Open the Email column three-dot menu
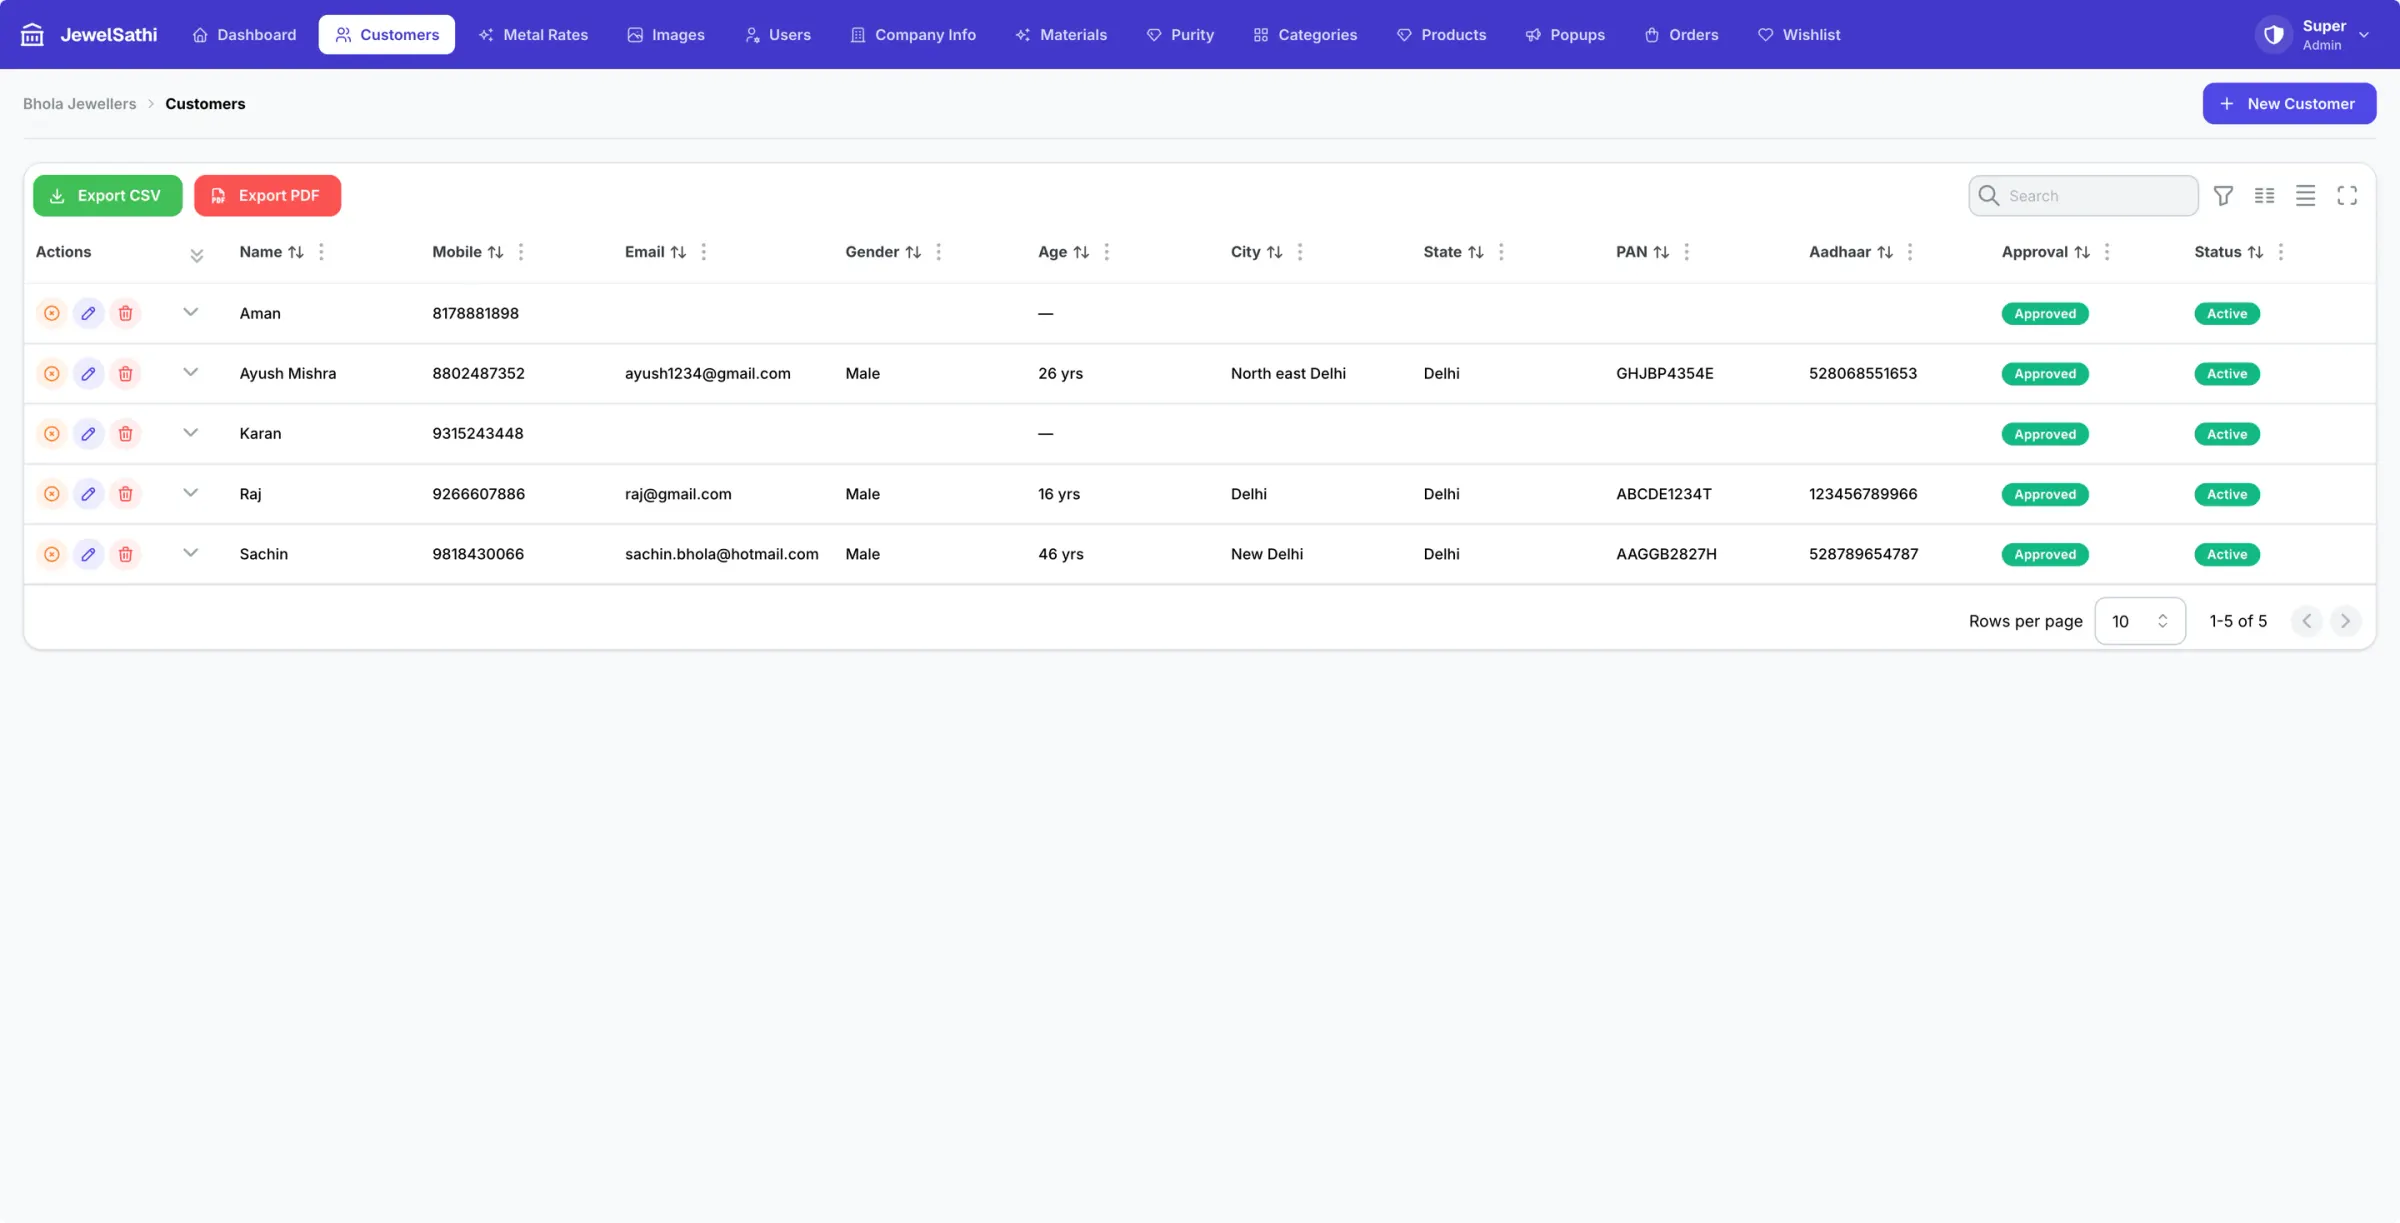Image resolution: width=2400 pixels, height=1223 pixels. coord(704,252)
